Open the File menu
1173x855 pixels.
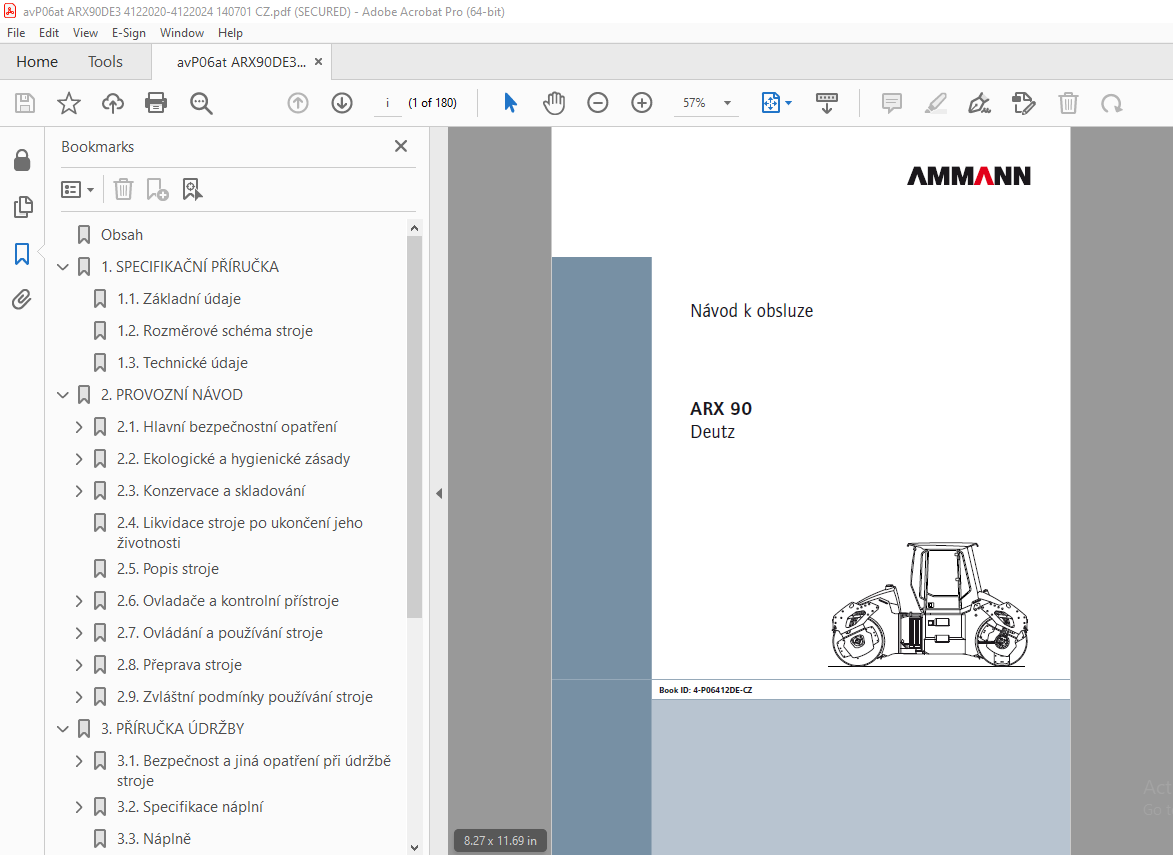(16, 33)
